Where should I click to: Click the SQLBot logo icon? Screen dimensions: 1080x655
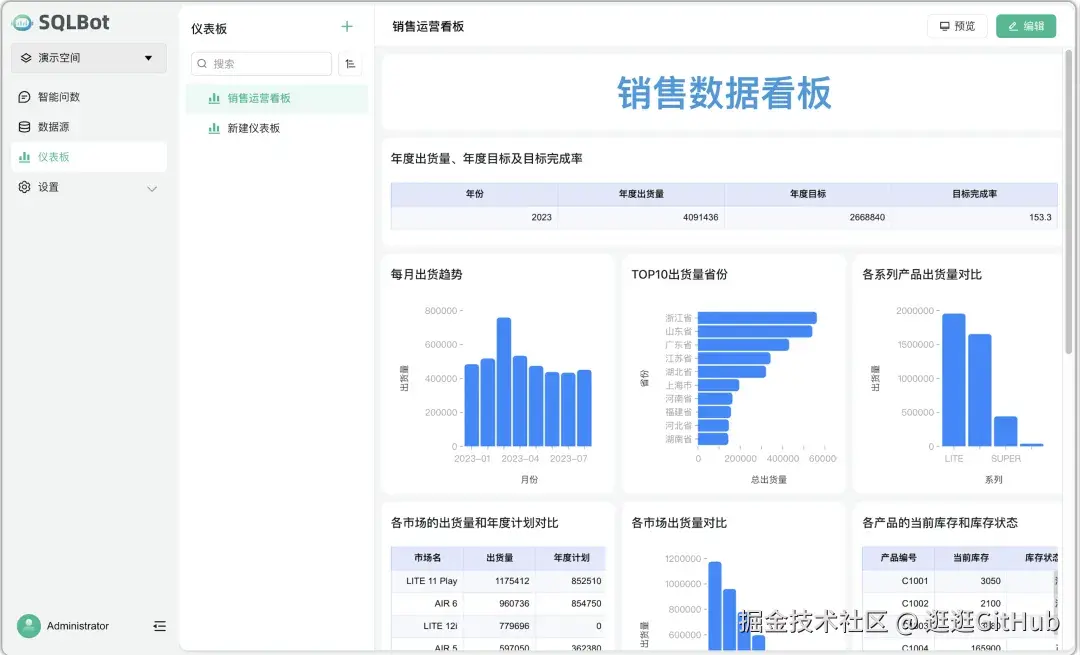(x=22, y=21)
